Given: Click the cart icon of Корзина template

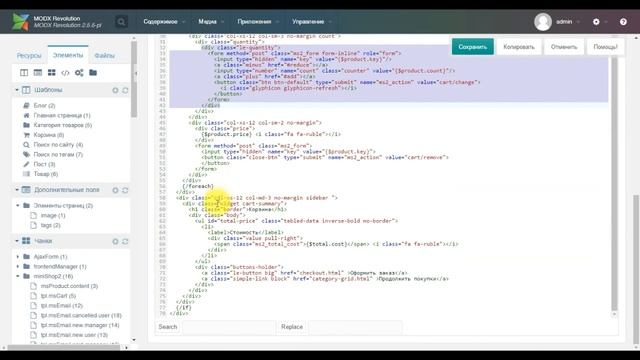Looking at the screenshot, I should click(27, 135).
